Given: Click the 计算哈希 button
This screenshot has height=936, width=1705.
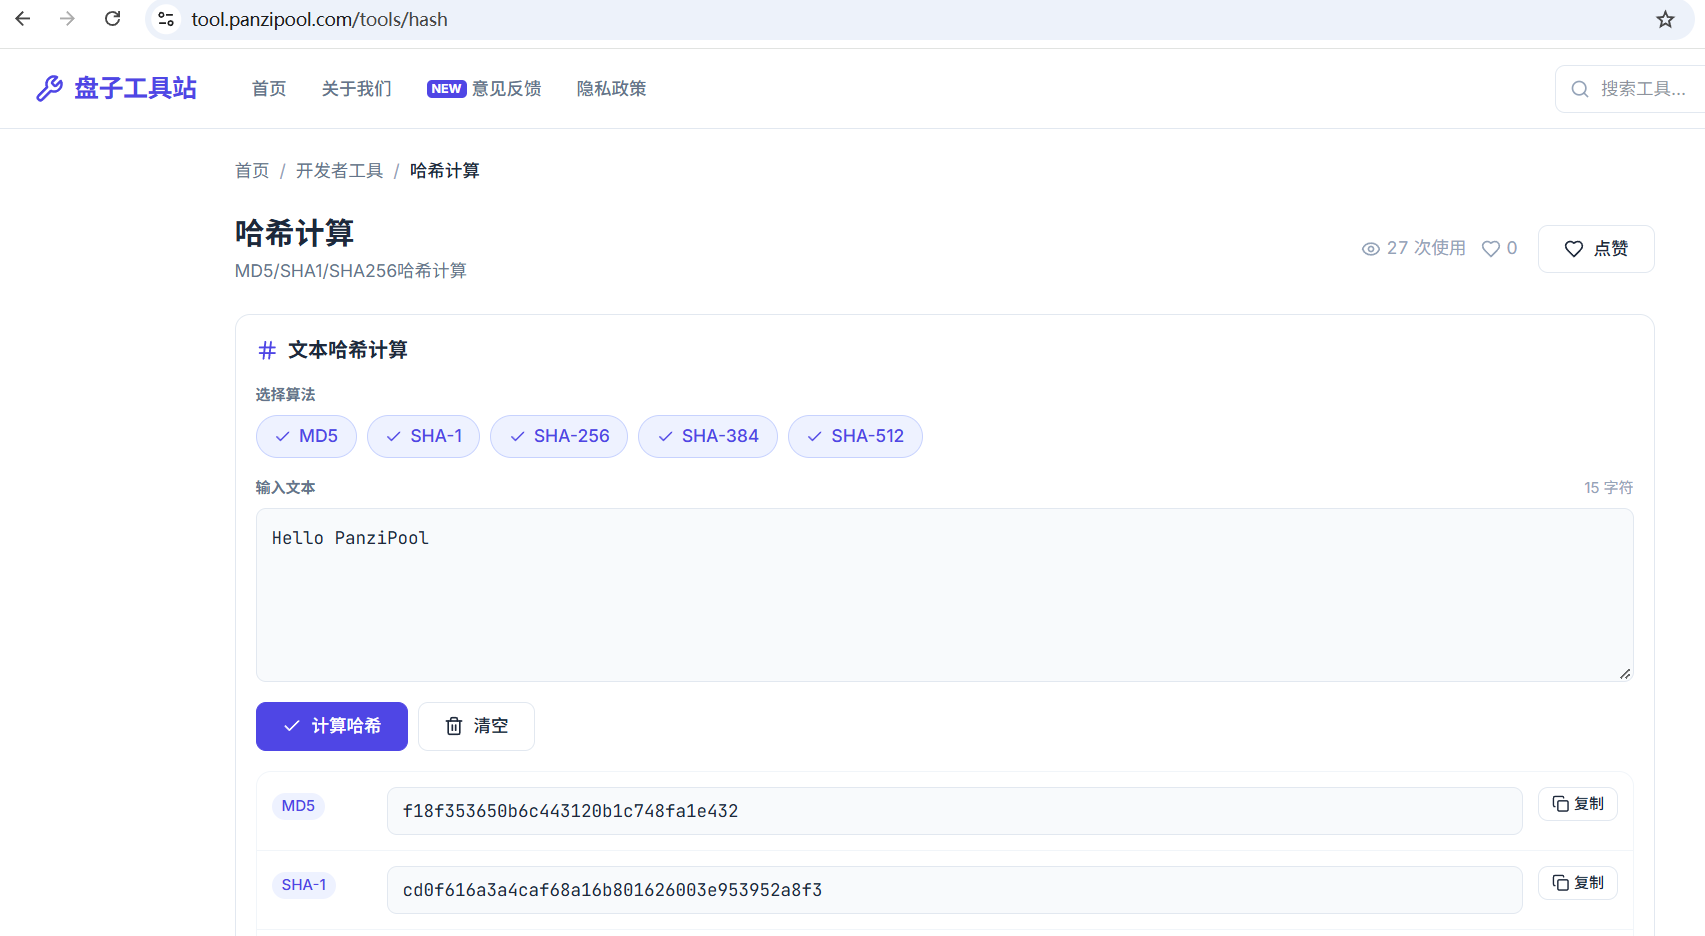Looking at the screenshot, I should coord(332,726).
